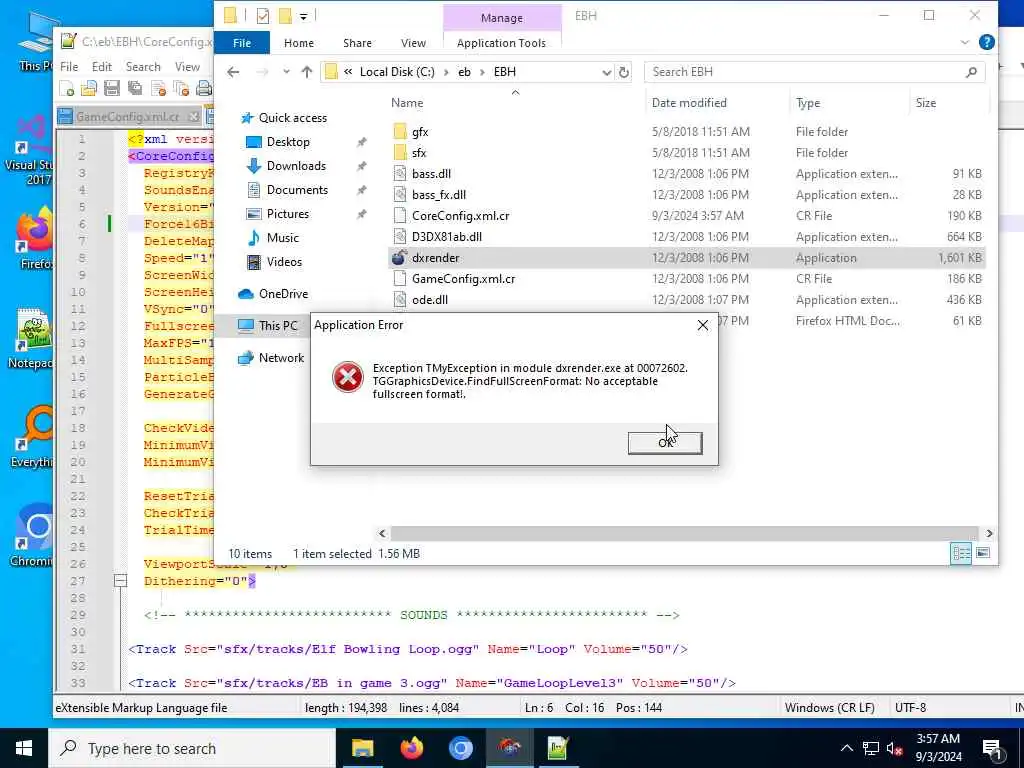This screenshot has height=768, width=1024.
Task: Click Explorer Back arrow button
Action: [233, 72]
